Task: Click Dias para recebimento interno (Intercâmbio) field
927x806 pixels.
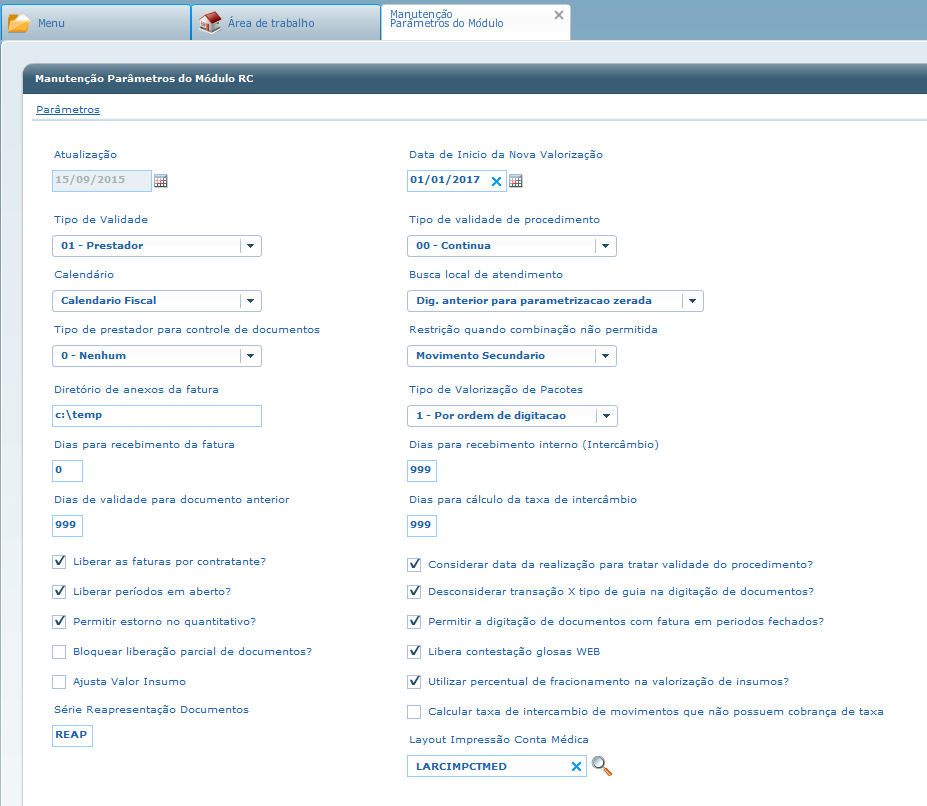Action: tap(422, 471)
